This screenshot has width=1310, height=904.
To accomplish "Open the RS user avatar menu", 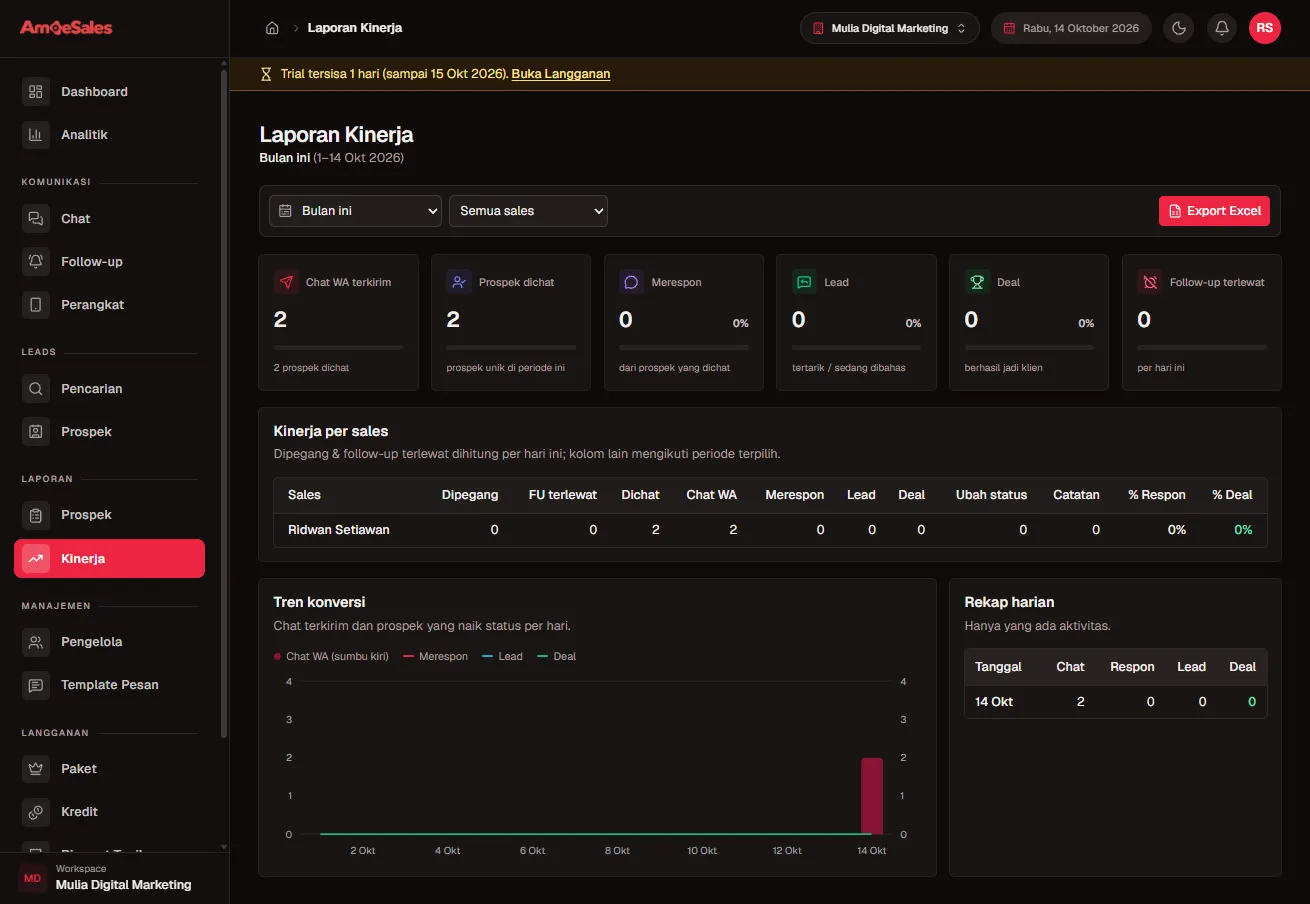I will (x=1264, y=28).
